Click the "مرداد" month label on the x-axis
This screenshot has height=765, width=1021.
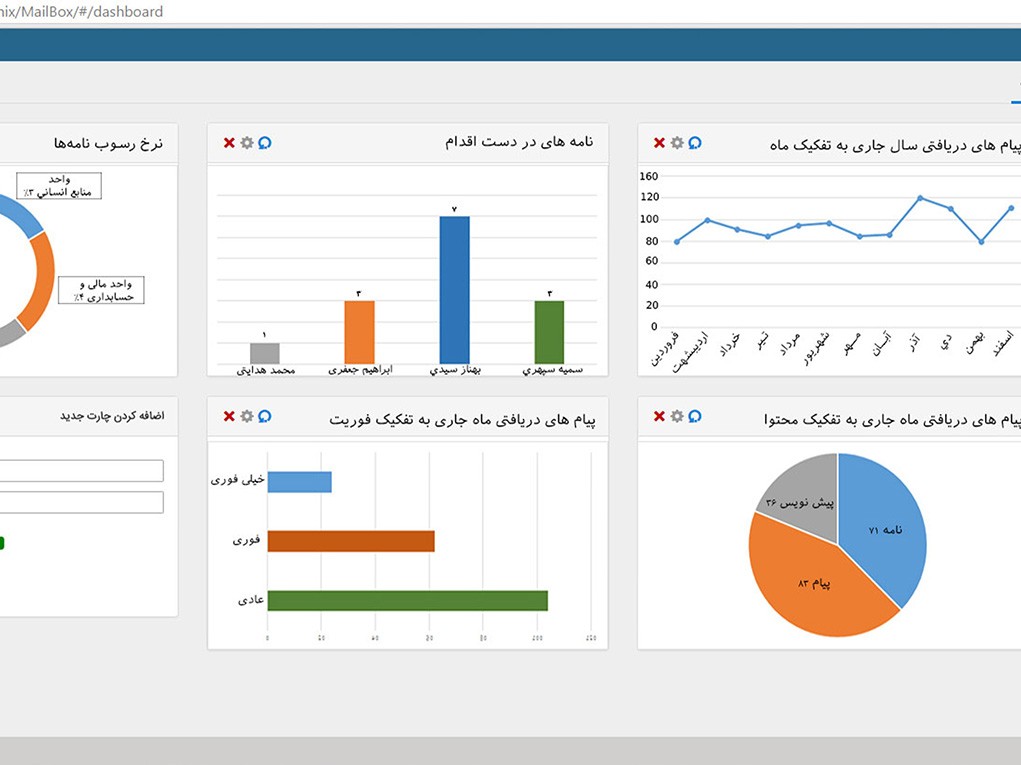789,344
